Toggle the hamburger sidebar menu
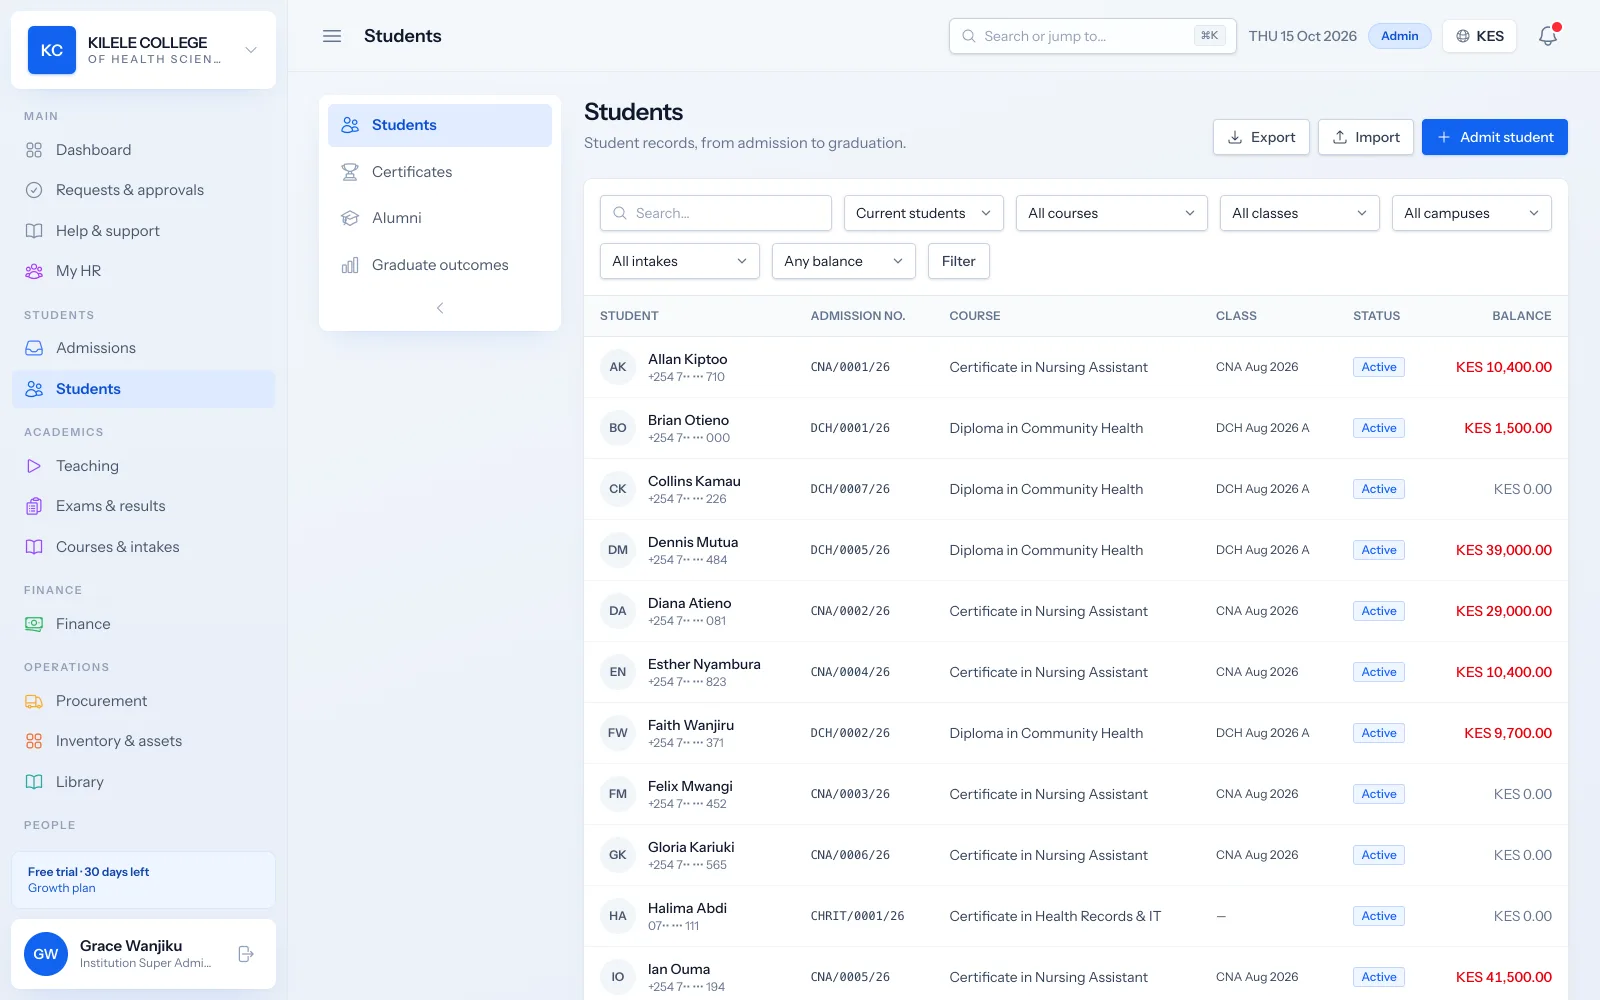This screenshot has width=1600, height=1000. (x=332, y=36)
